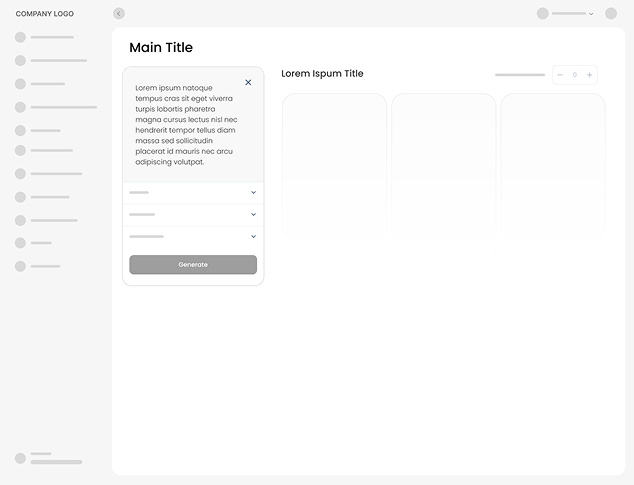Click the counter value field showing 0
Image resolution: width=634 pixels, height=485 pixels.
point(575,75)
